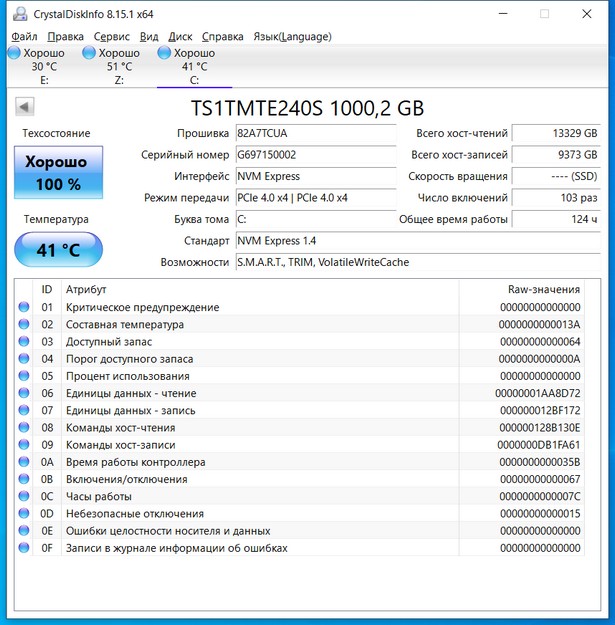This screenshot has width=615, height=625.
Task: Click status dot for 05 Процент использования
Action: coord(24,375)
